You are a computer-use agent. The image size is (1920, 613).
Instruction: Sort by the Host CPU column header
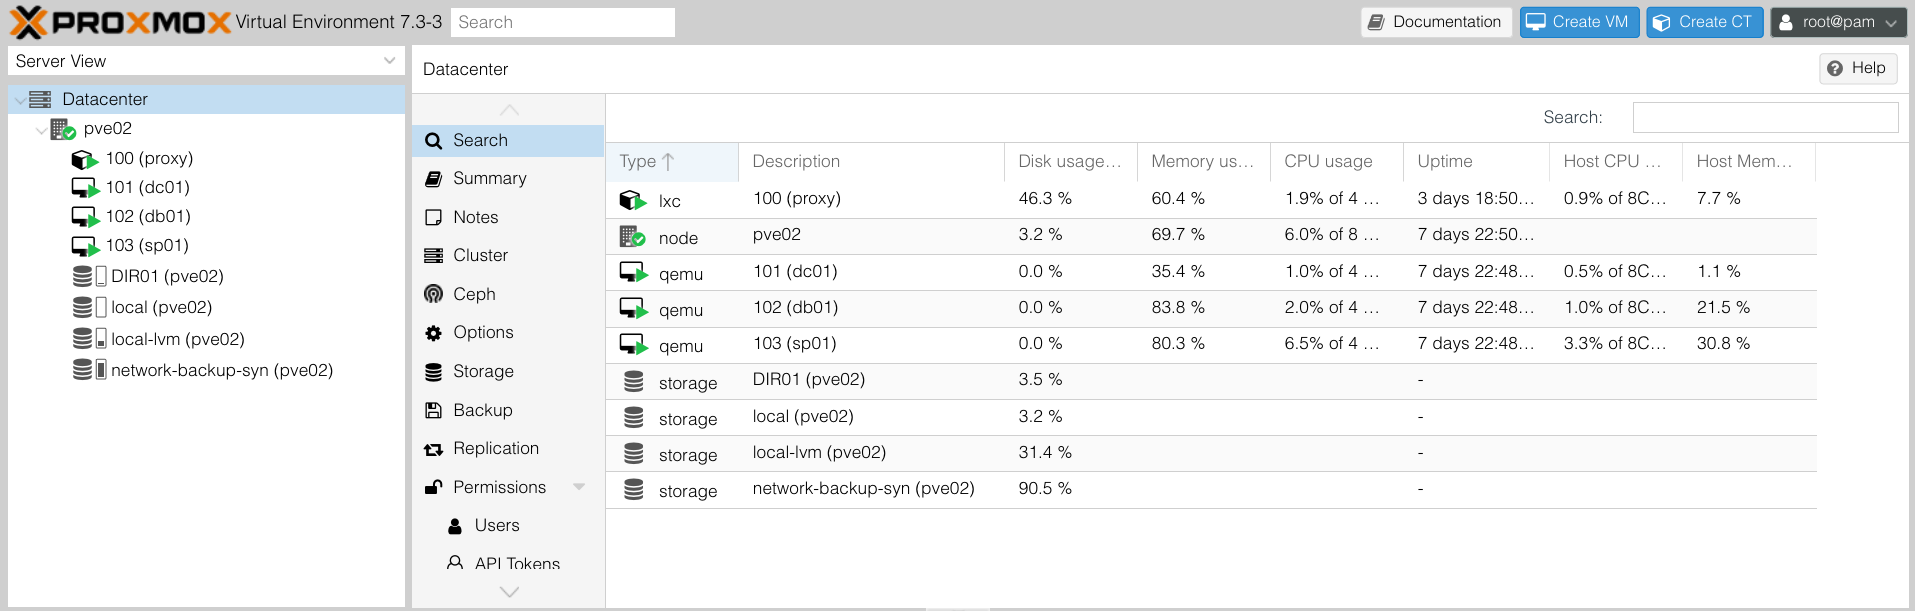click(1615, 162)
